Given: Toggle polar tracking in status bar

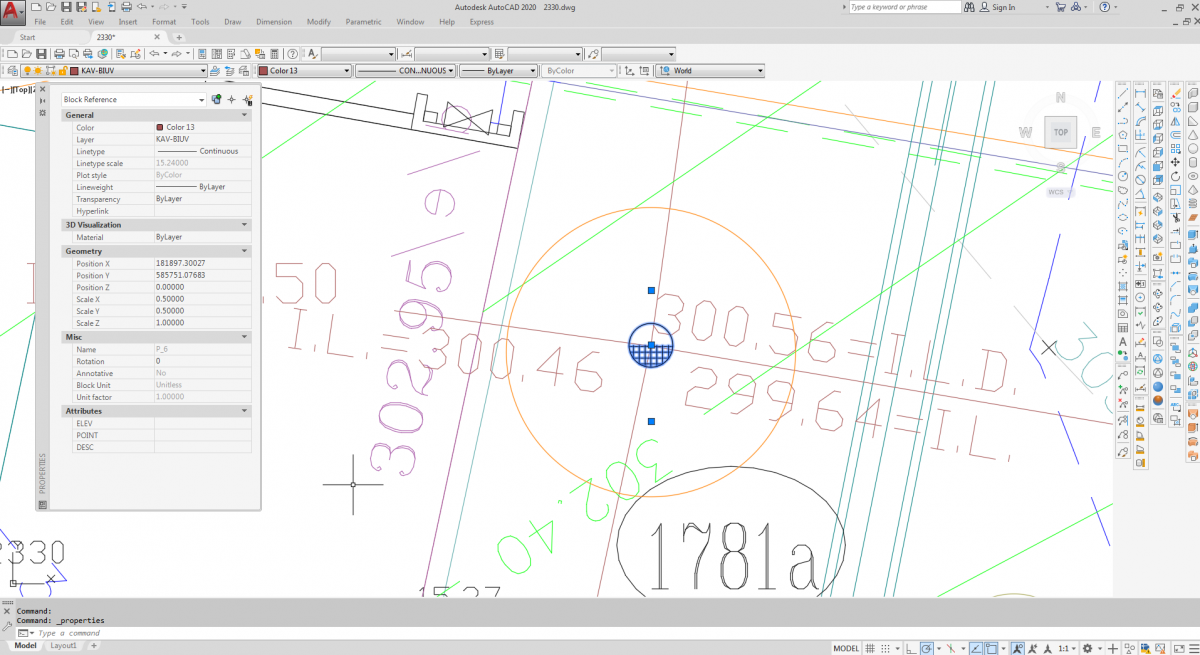Looking at the screenshot, I should (926, 647).
